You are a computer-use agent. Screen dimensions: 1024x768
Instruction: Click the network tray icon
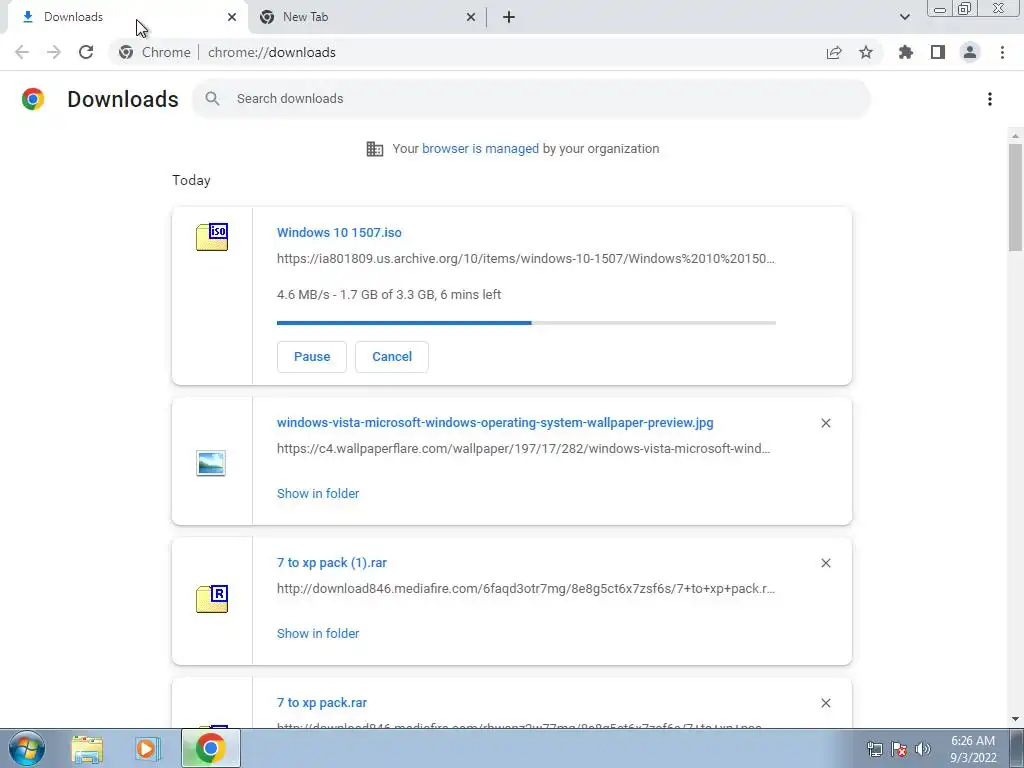pos(874,749)
